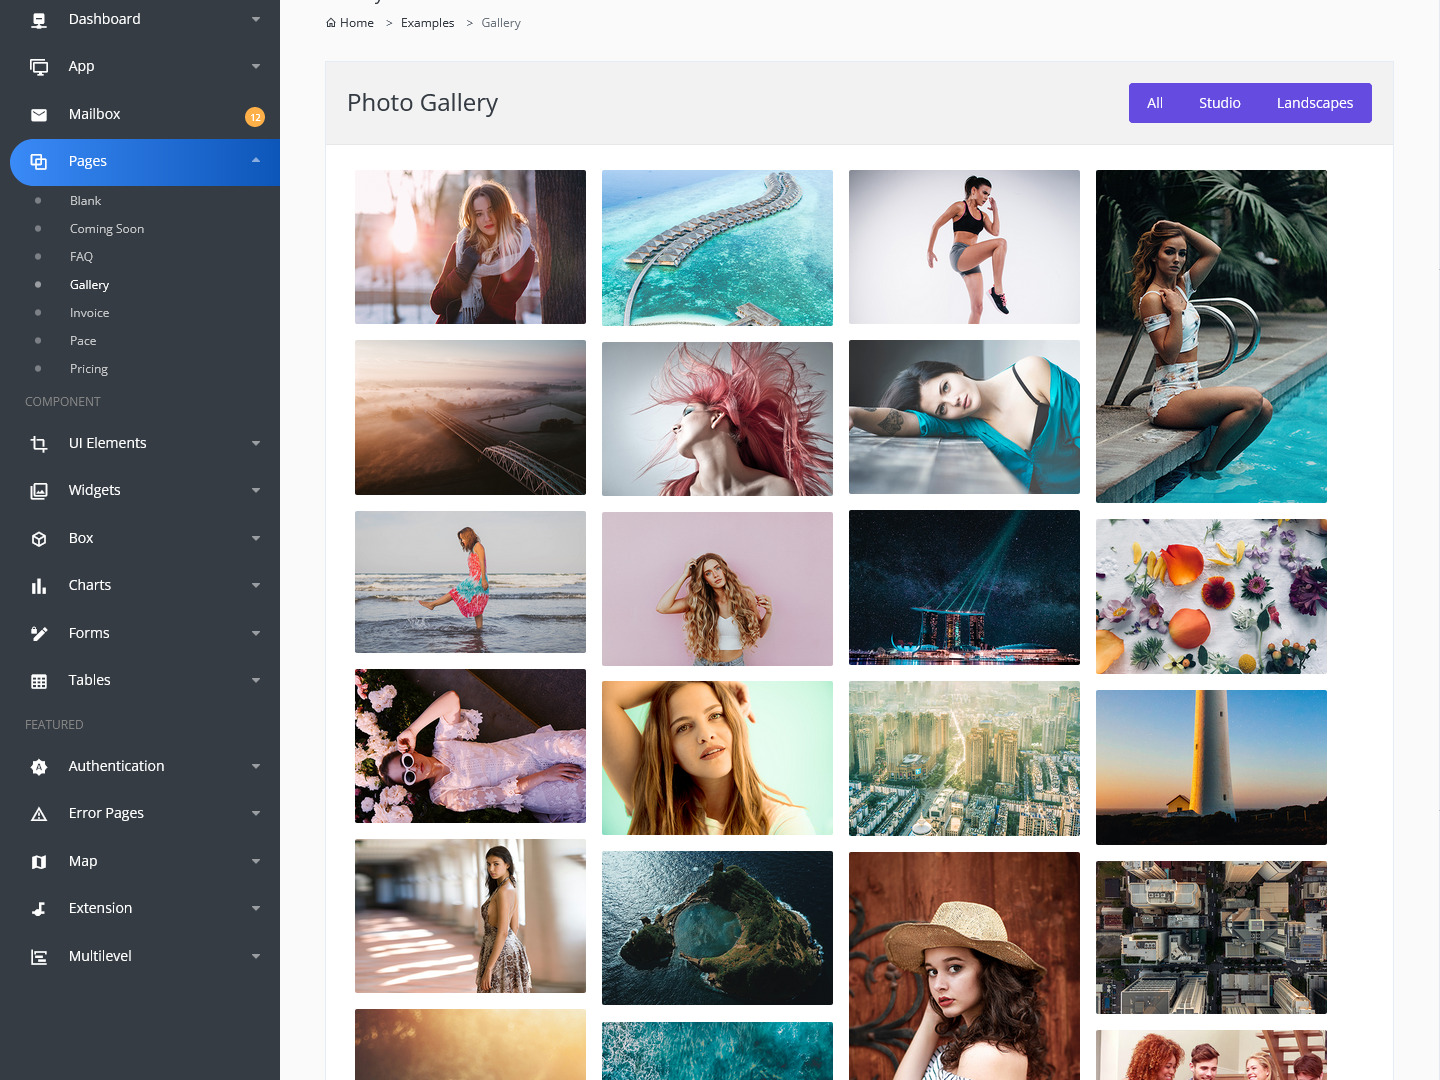Click the Extension music note icon
Image resolution: width=1440 pixels, height=1080 pixels.
pyautogui.click(x=39, y=909)
